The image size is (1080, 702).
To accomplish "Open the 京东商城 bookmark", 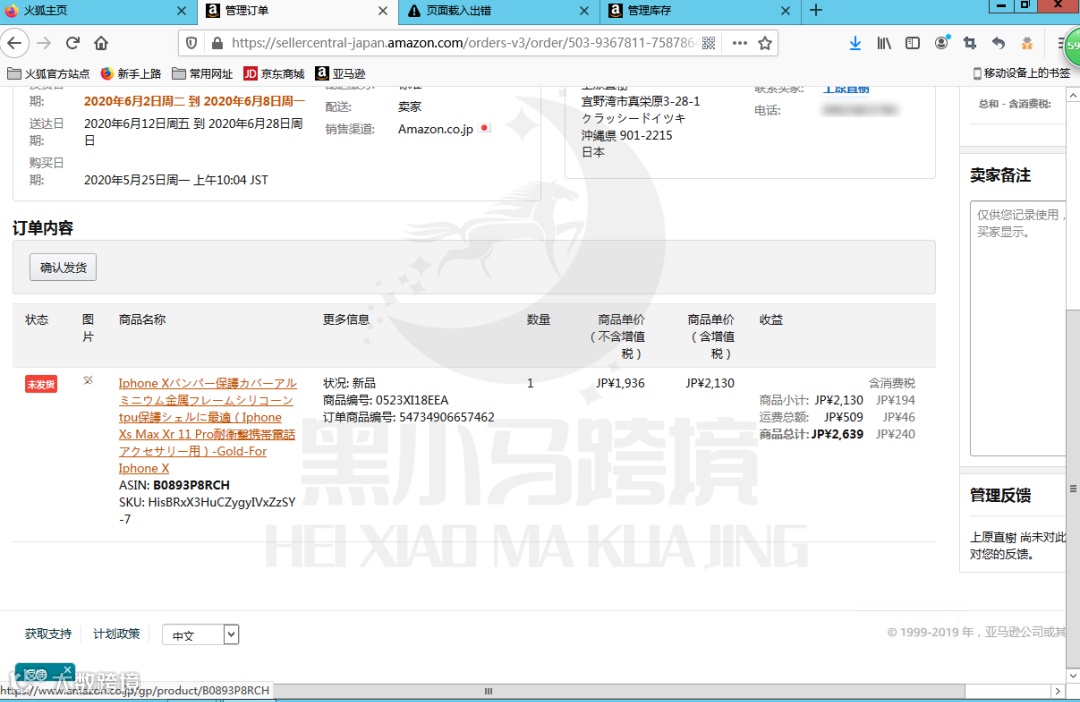I will coord(274,74).
